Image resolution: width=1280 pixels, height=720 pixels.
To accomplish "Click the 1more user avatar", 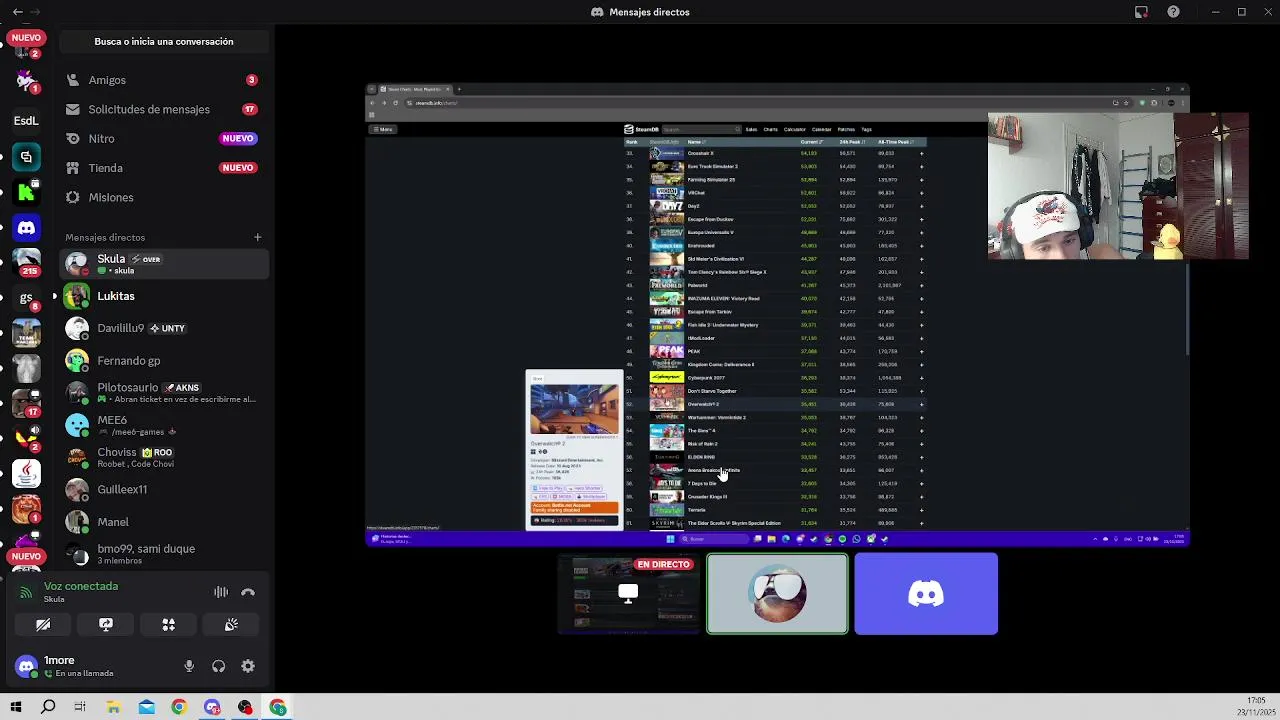I will tap(27, 665).
